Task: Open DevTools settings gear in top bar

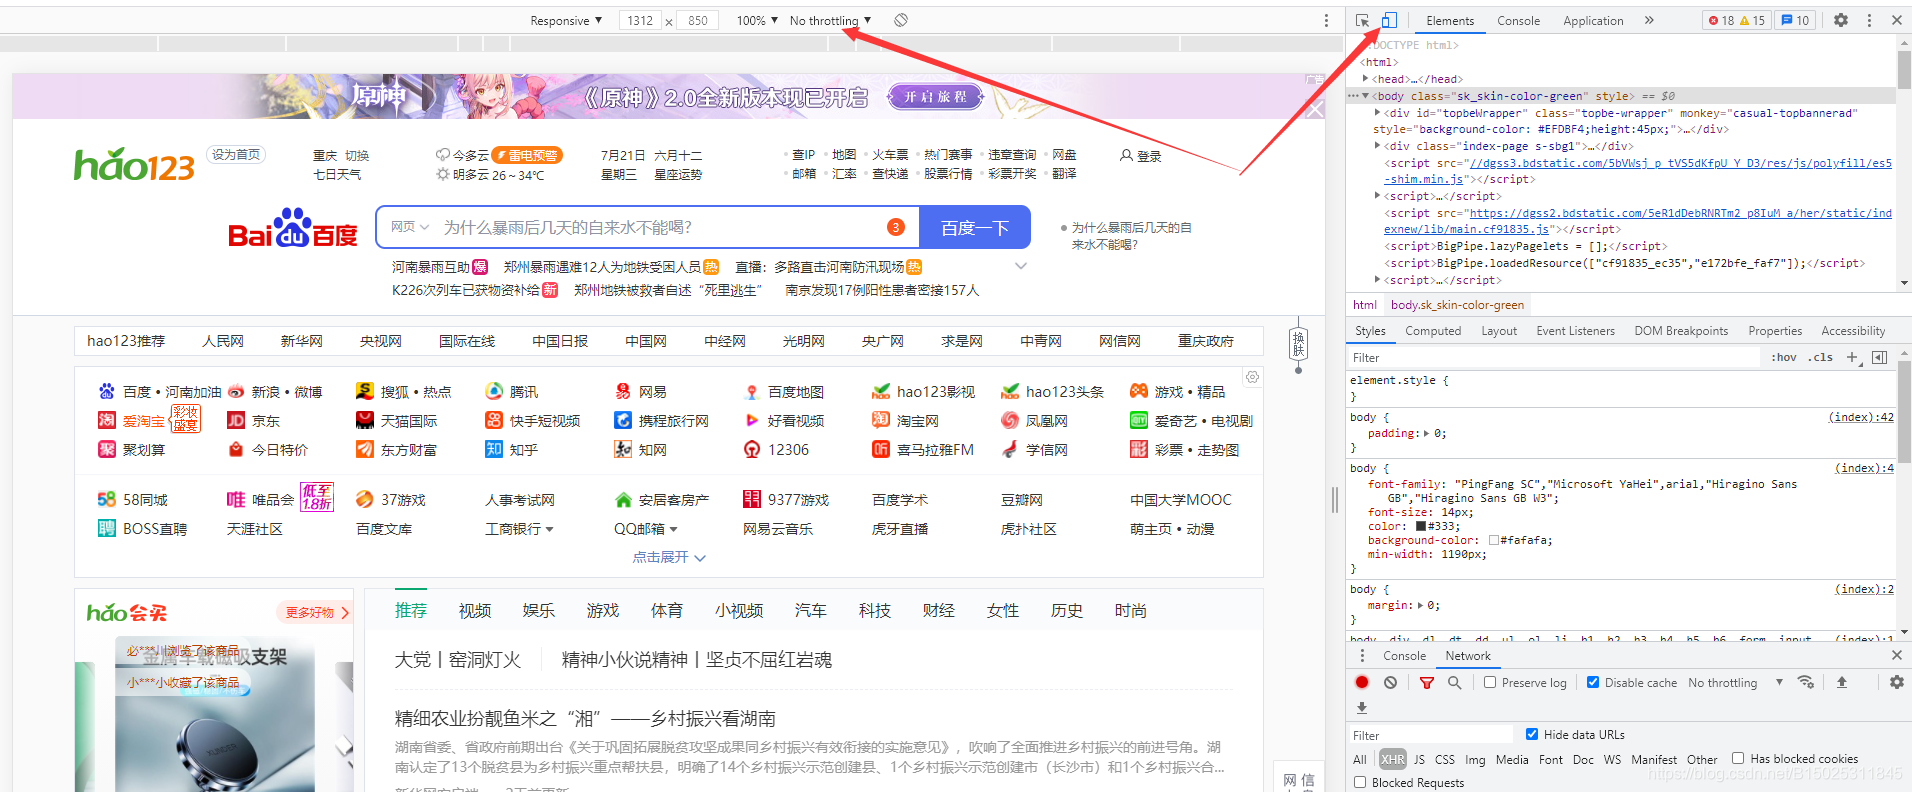Action: (x=1841, y=20)
